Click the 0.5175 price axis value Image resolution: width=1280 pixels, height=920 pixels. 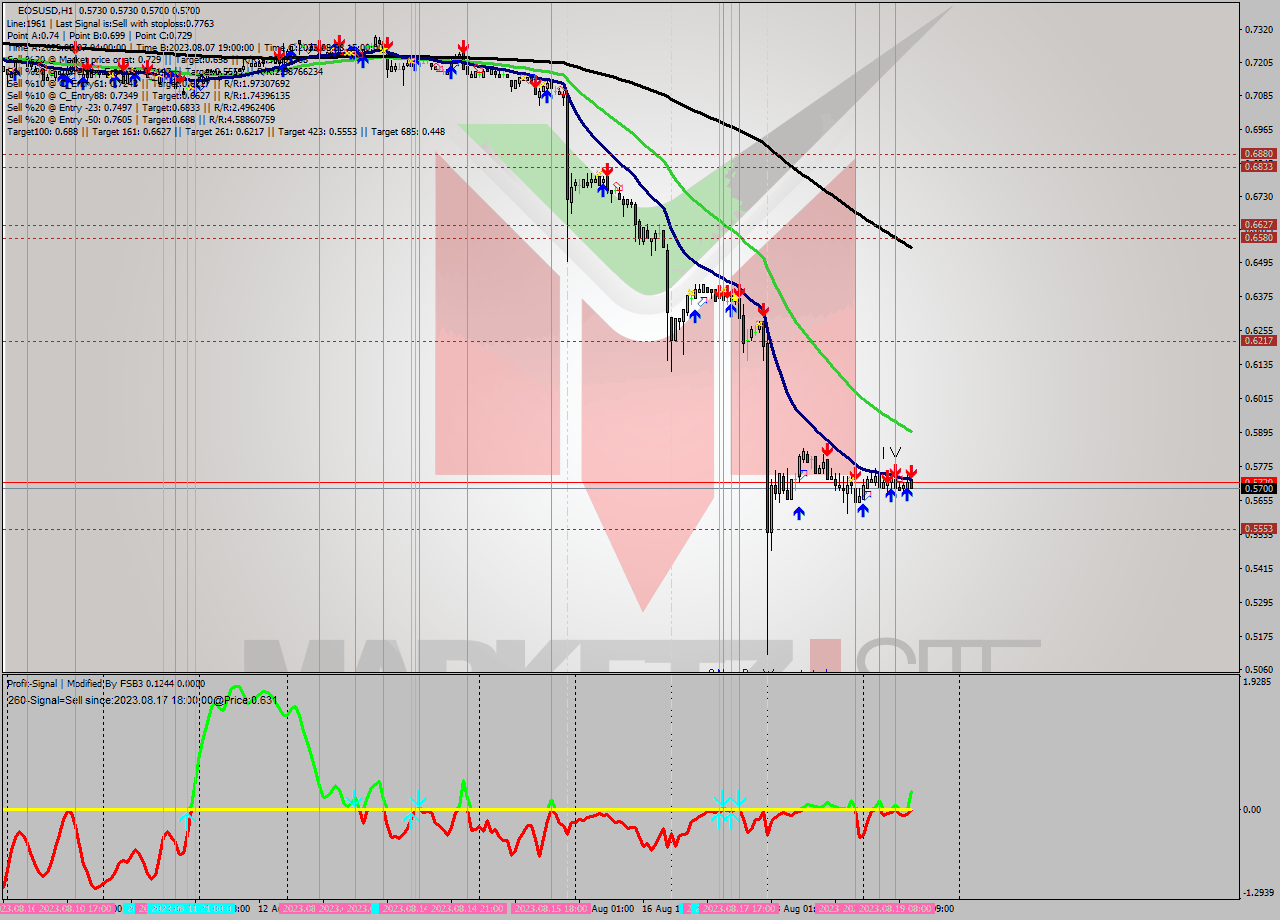click(1258, 635)
